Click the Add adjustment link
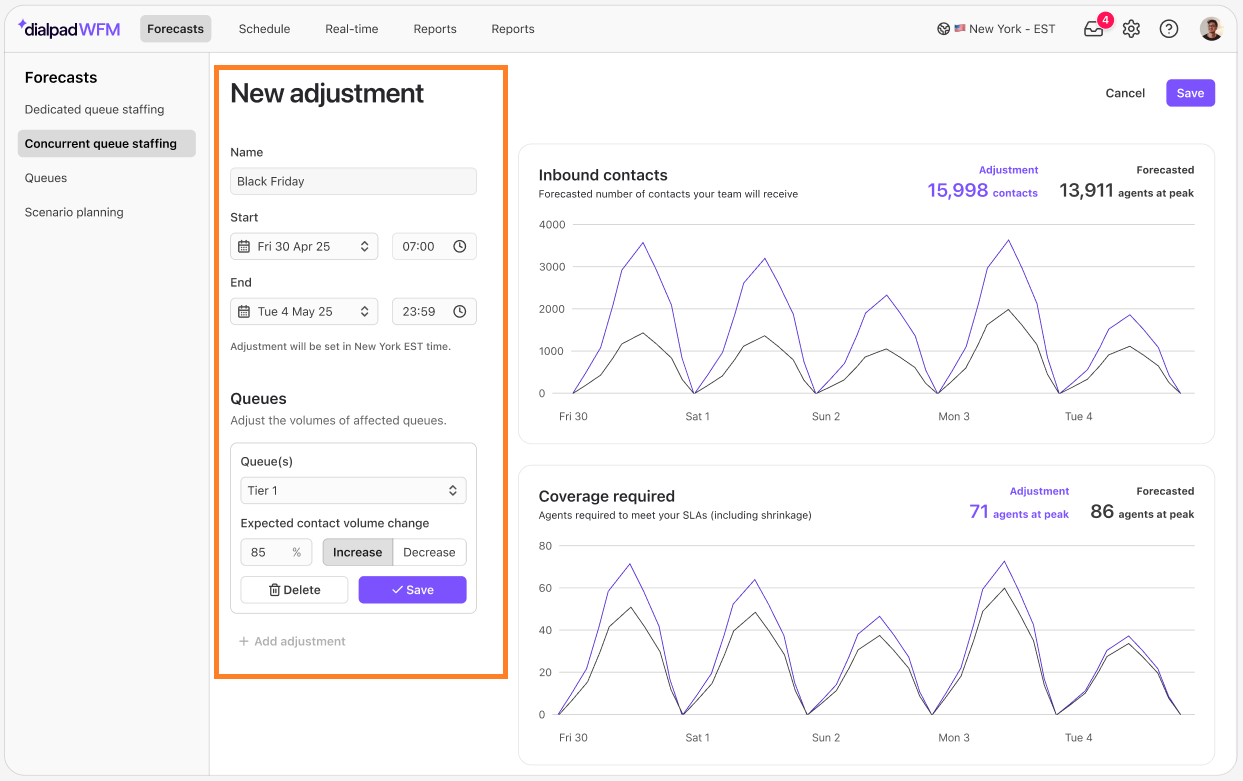 click(292, 641)
